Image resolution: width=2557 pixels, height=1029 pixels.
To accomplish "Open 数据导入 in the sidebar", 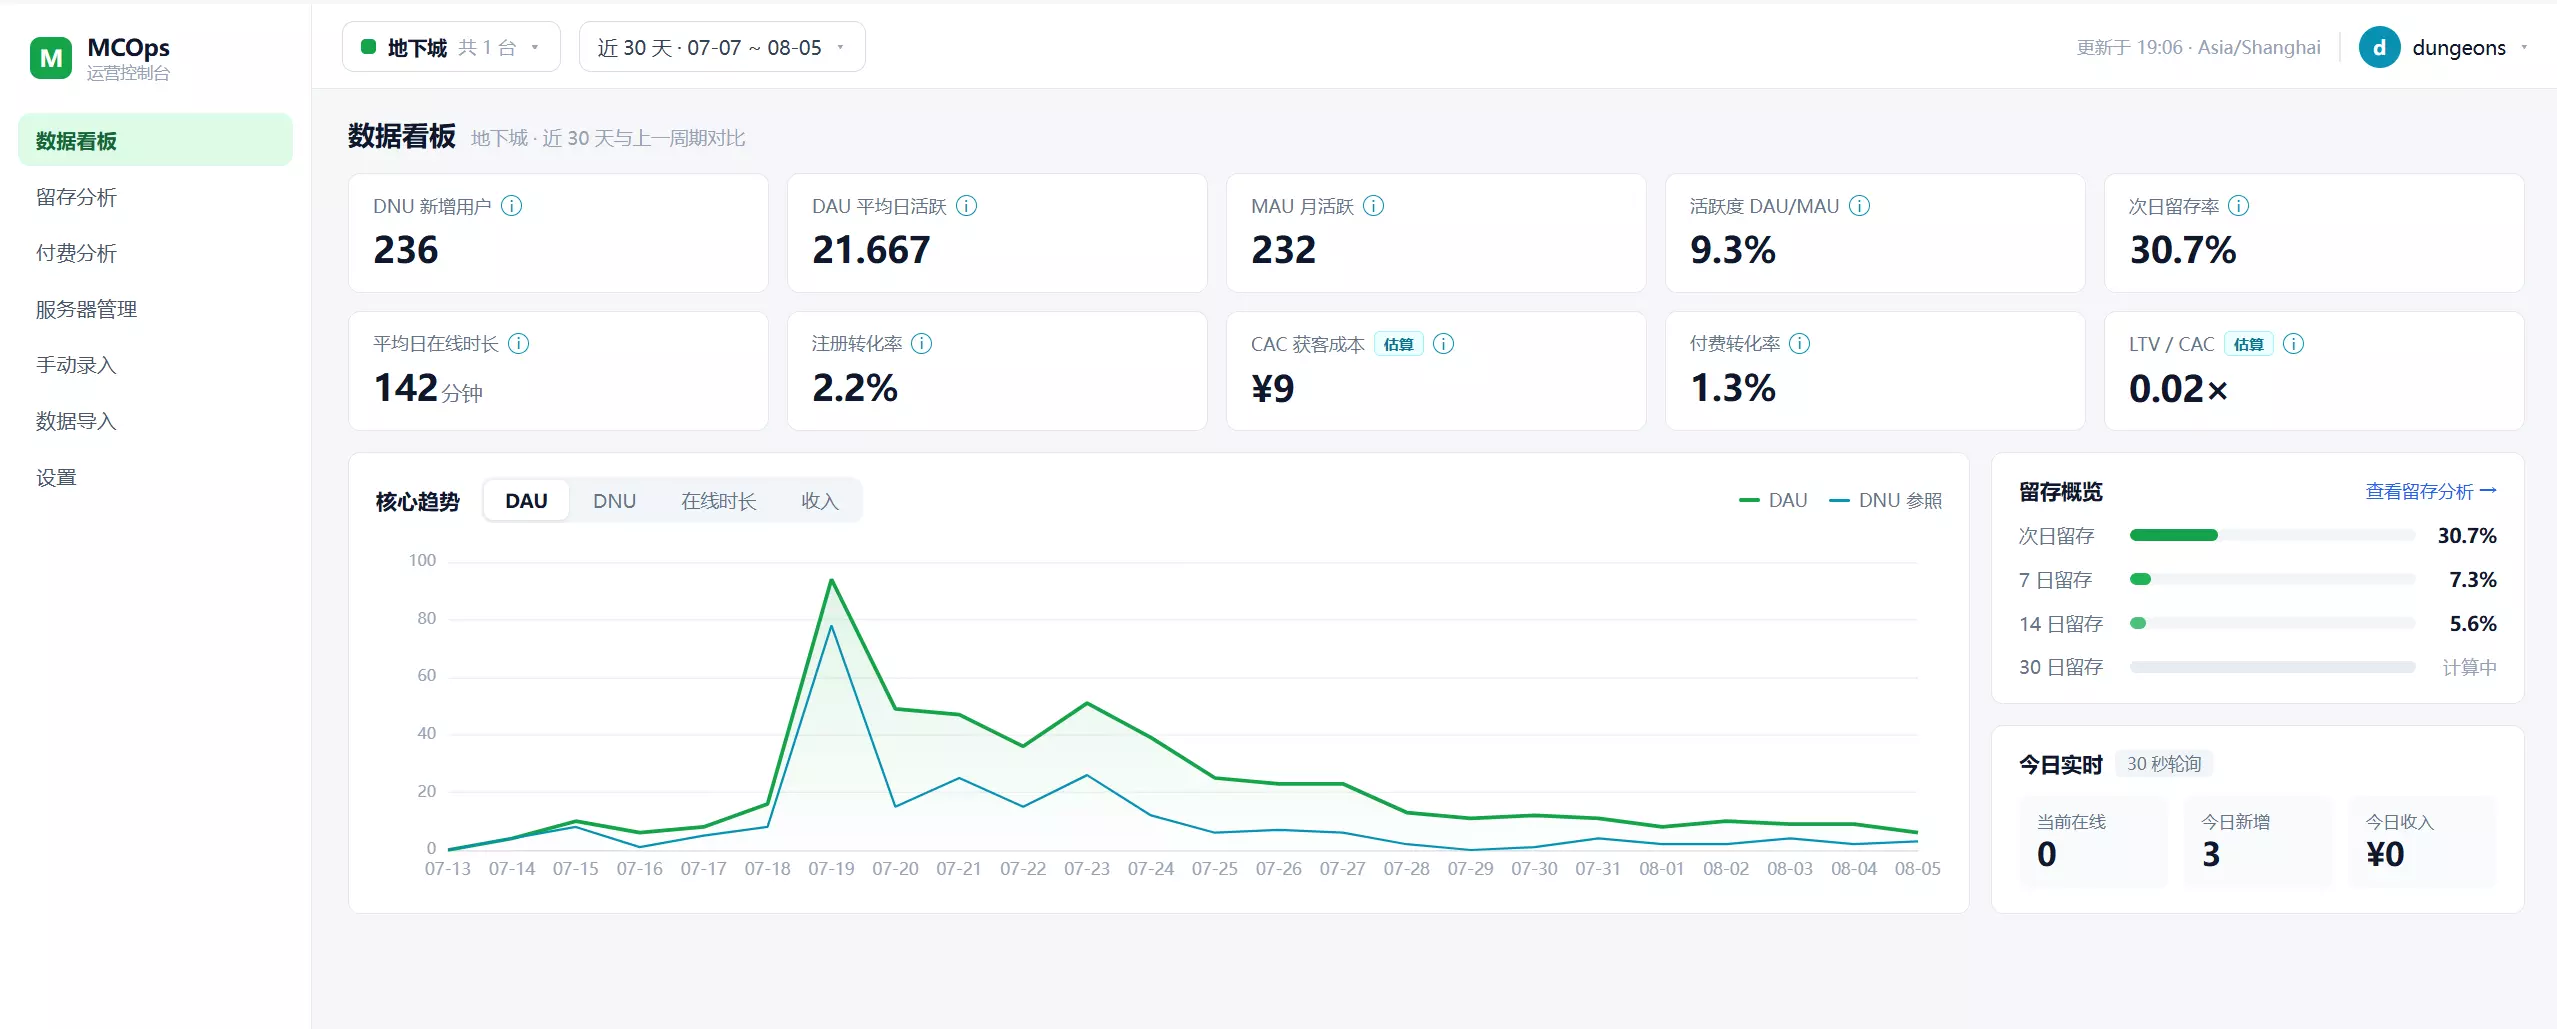I will point(155,420).
